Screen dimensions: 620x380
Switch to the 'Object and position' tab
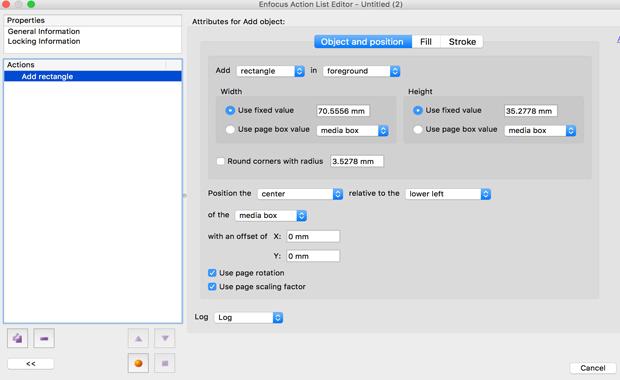point(363,42)
